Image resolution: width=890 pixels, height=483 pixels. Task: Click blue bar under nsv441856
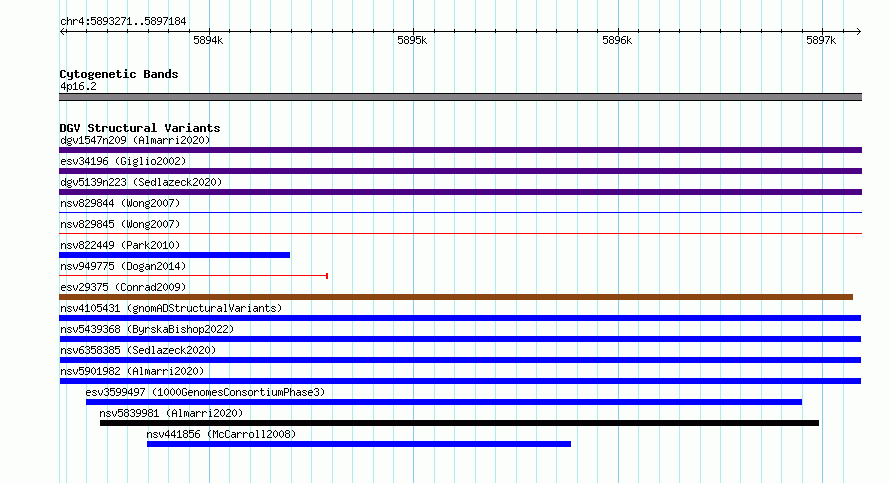(x=359, y=444)
